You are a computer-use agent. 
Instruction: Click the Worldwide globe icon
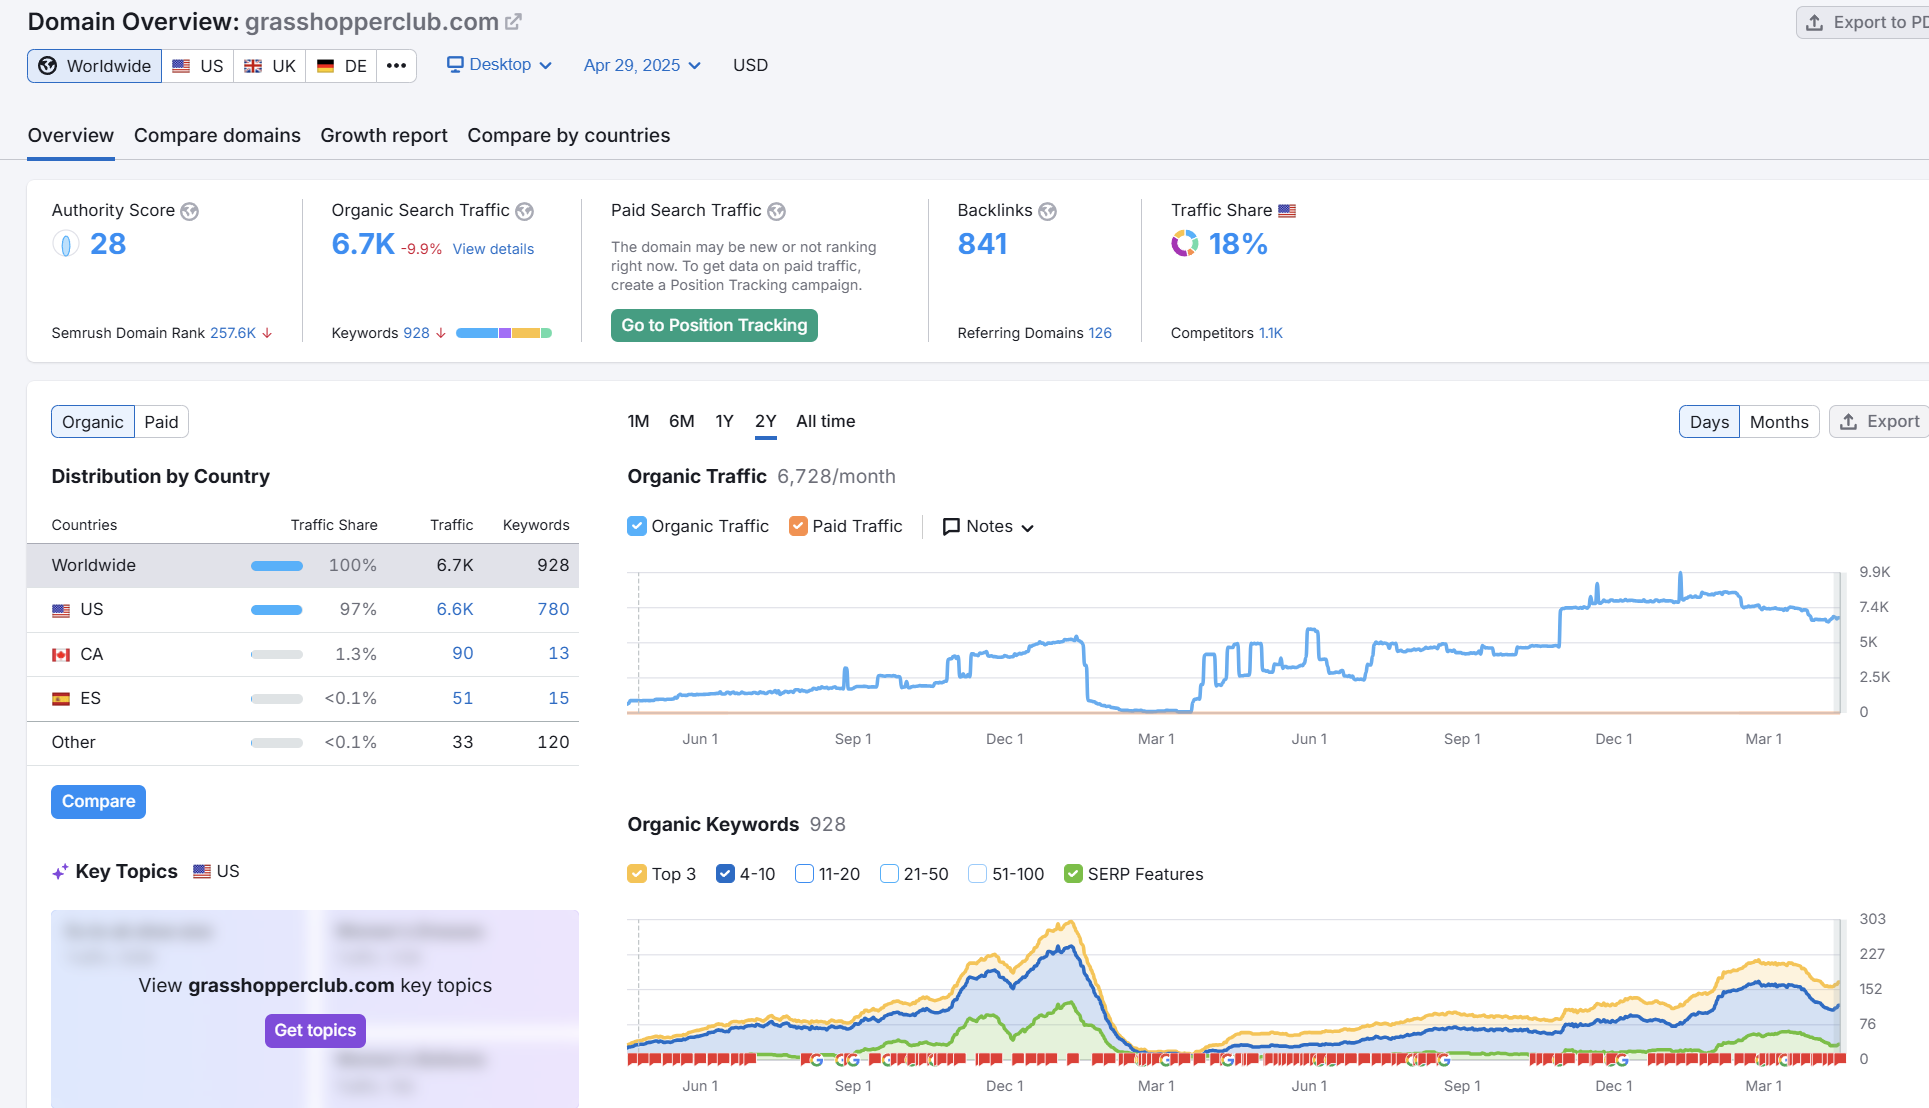point(47,66)
